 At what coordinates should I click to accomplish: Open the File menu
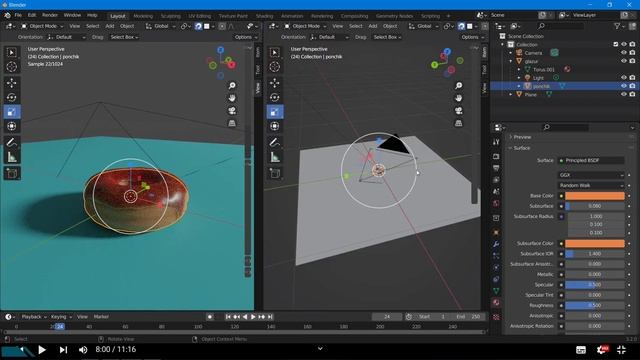[x=18, y=15]
